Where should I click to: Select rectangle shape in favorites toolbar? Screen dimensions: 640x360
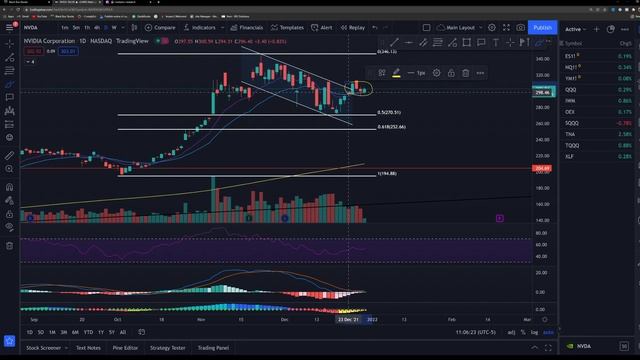(467, 42)
